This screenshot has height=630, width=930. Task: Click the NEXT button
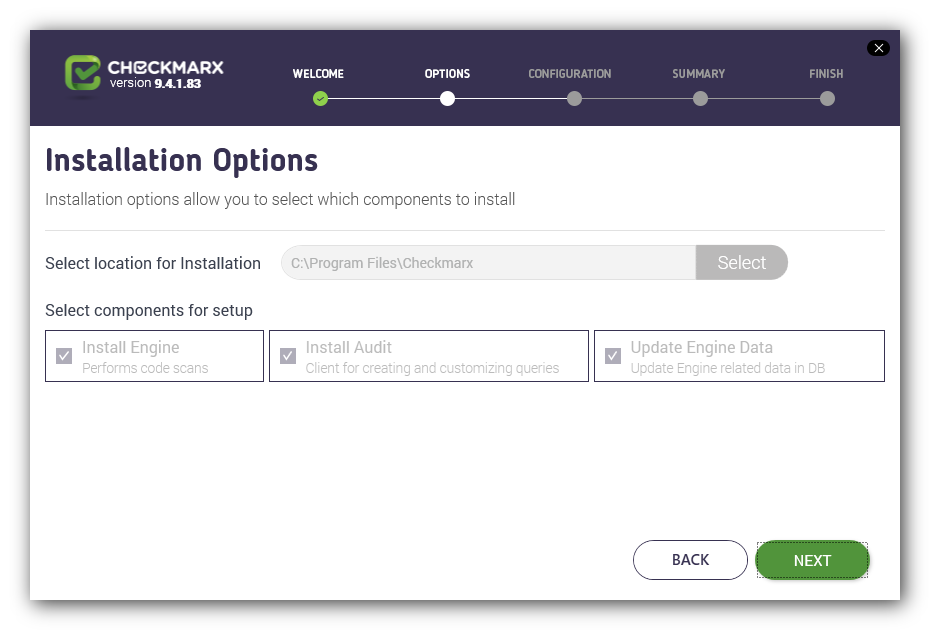coord(812,559)
